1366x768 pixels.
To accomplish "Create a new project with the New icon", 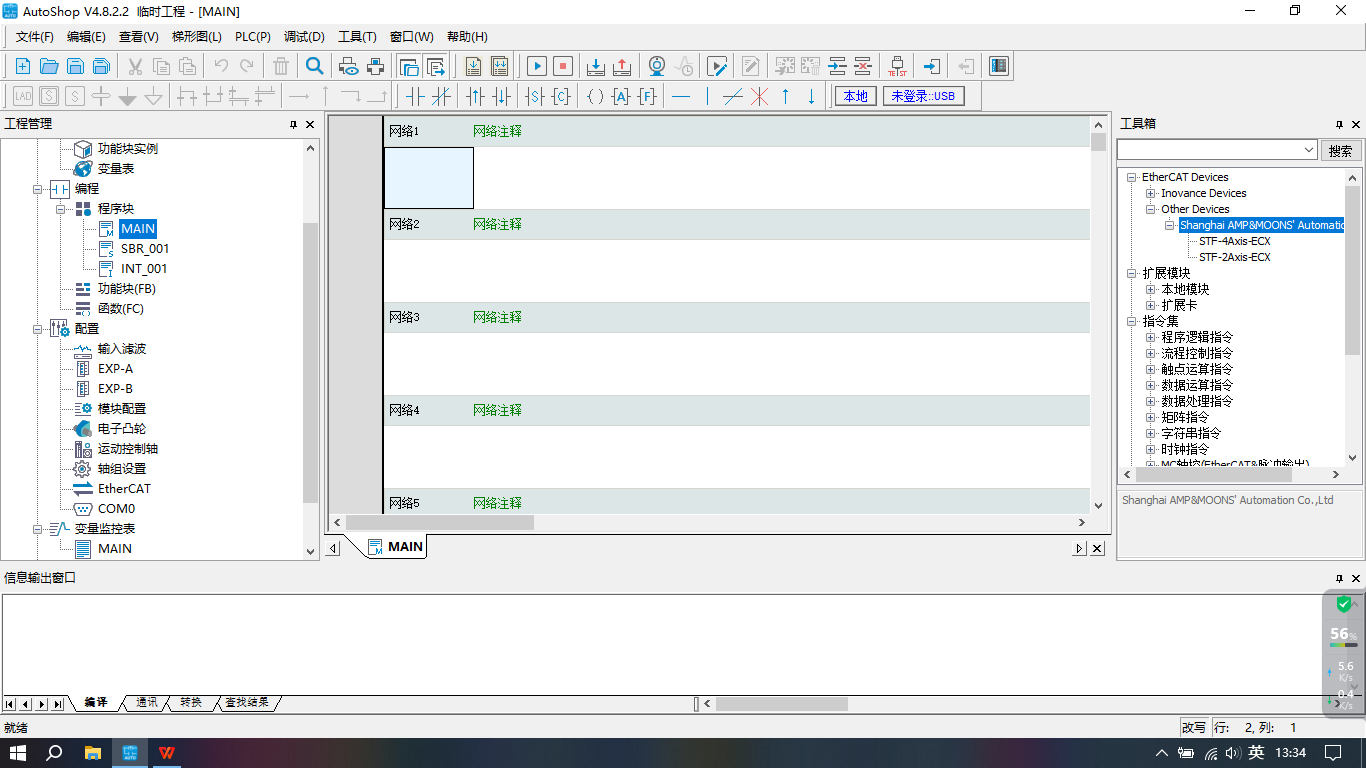I will point(22,66).
